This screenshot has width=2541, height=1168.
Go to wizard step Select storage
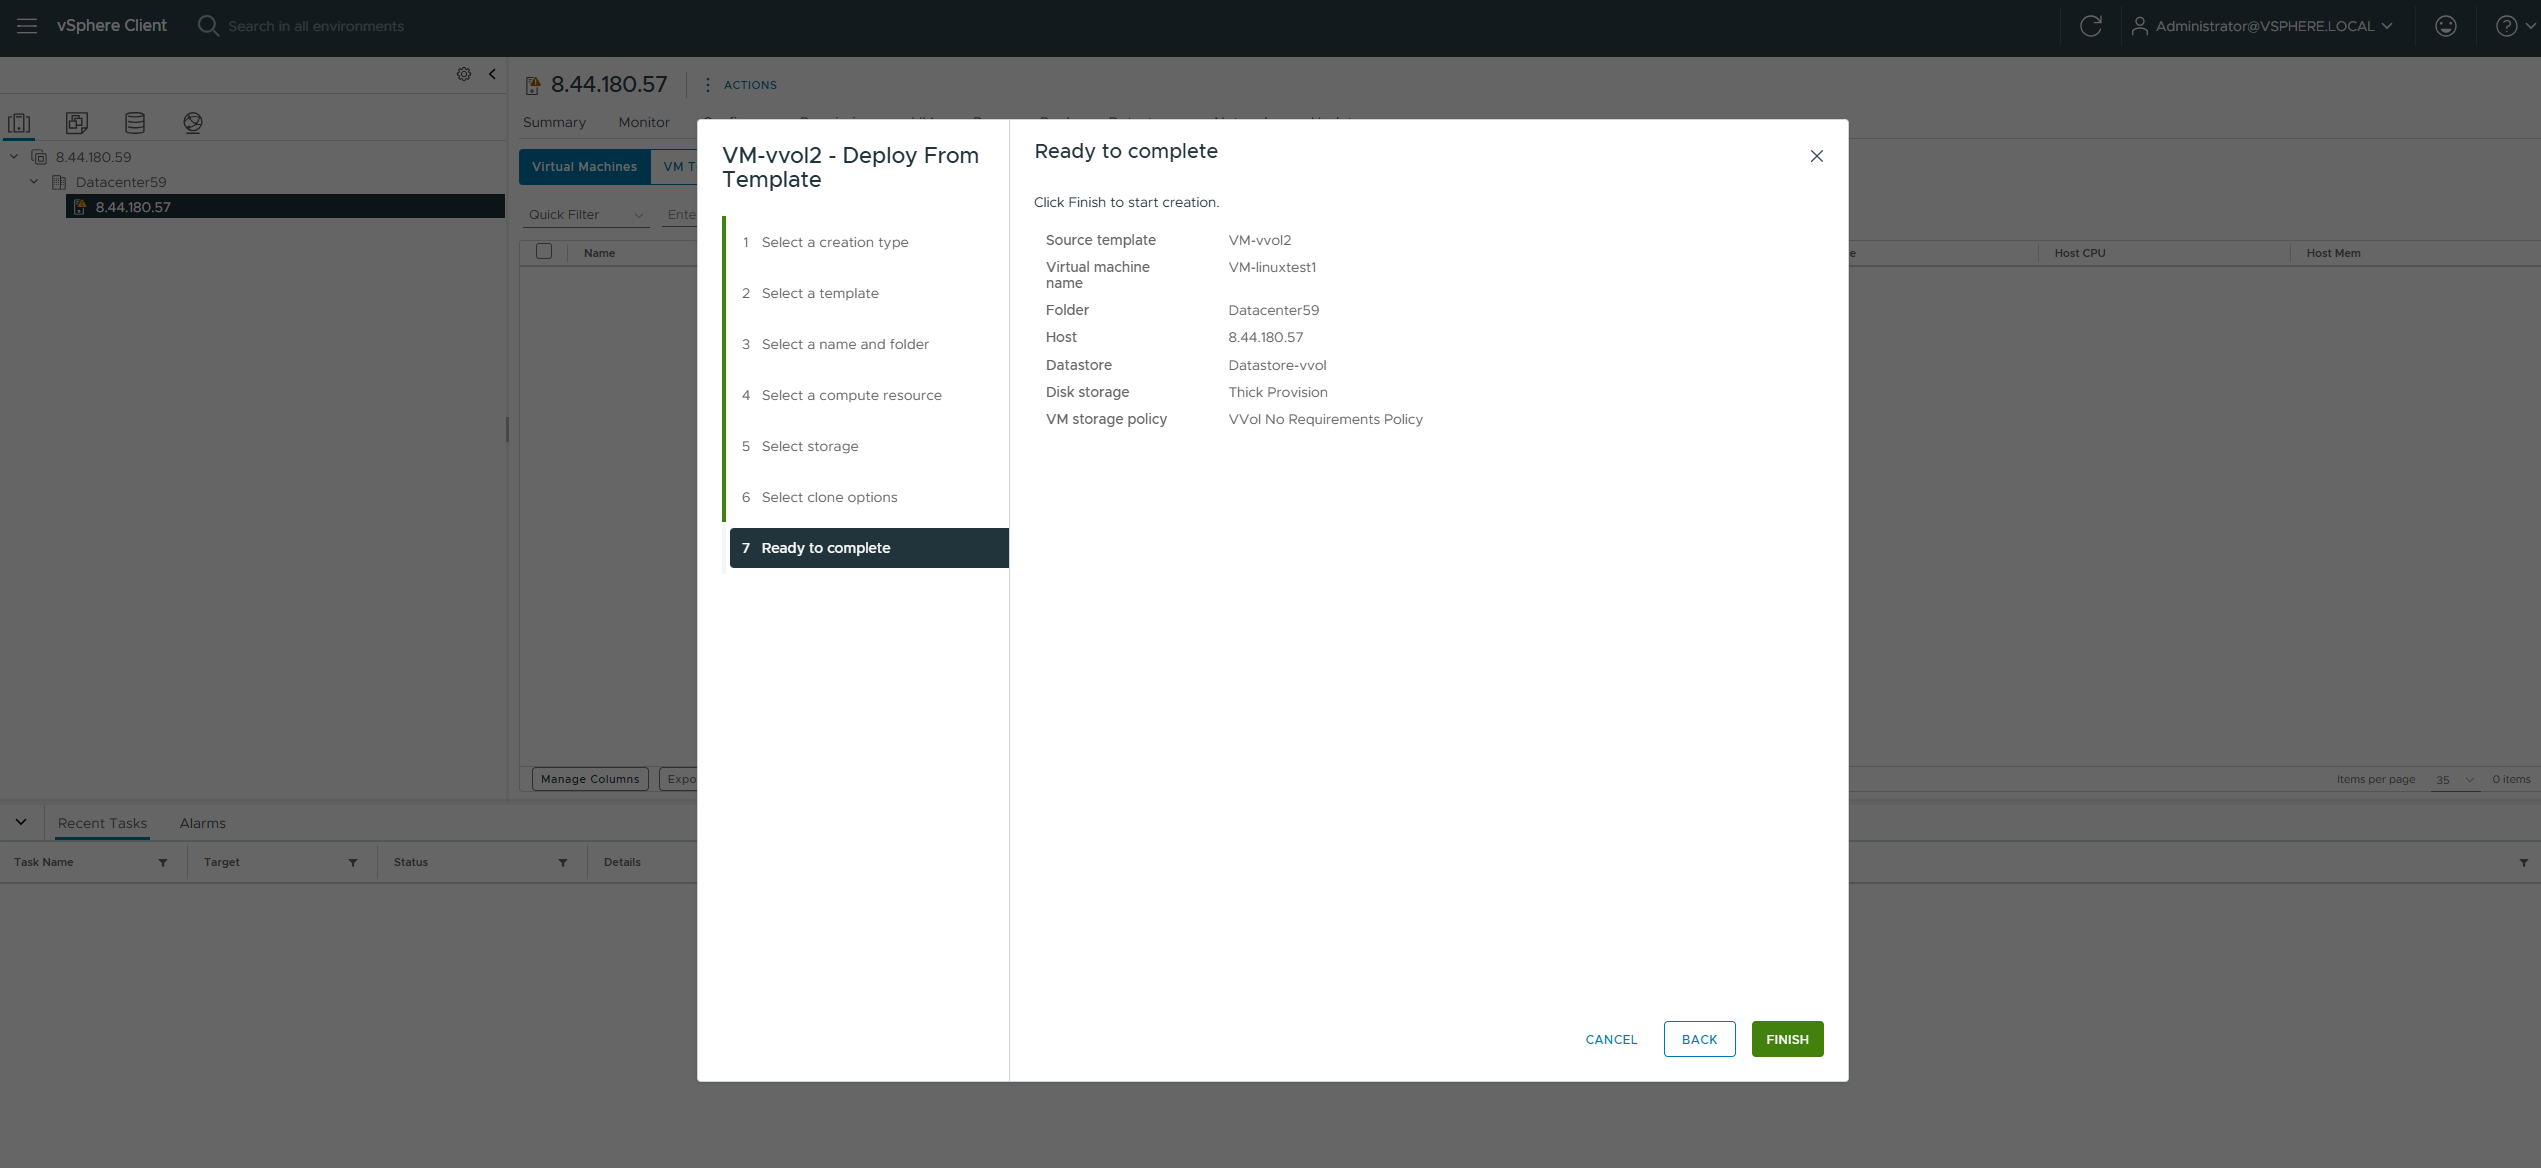[810, 446]
